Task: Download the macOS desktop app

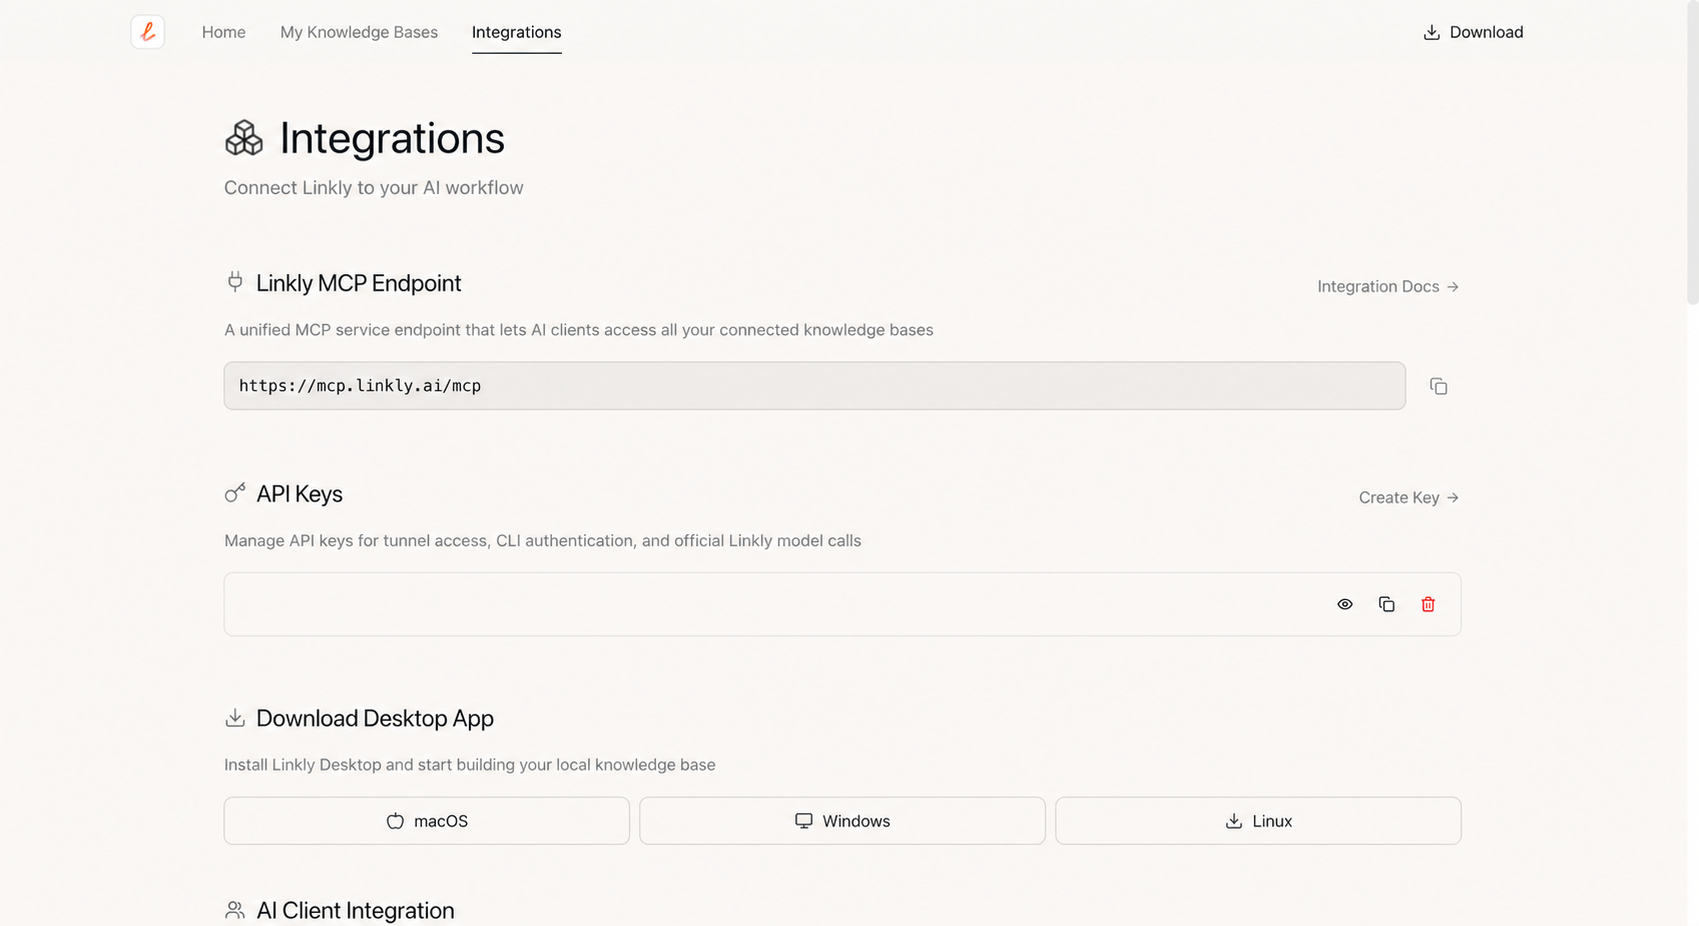Action: coord(427,821)
